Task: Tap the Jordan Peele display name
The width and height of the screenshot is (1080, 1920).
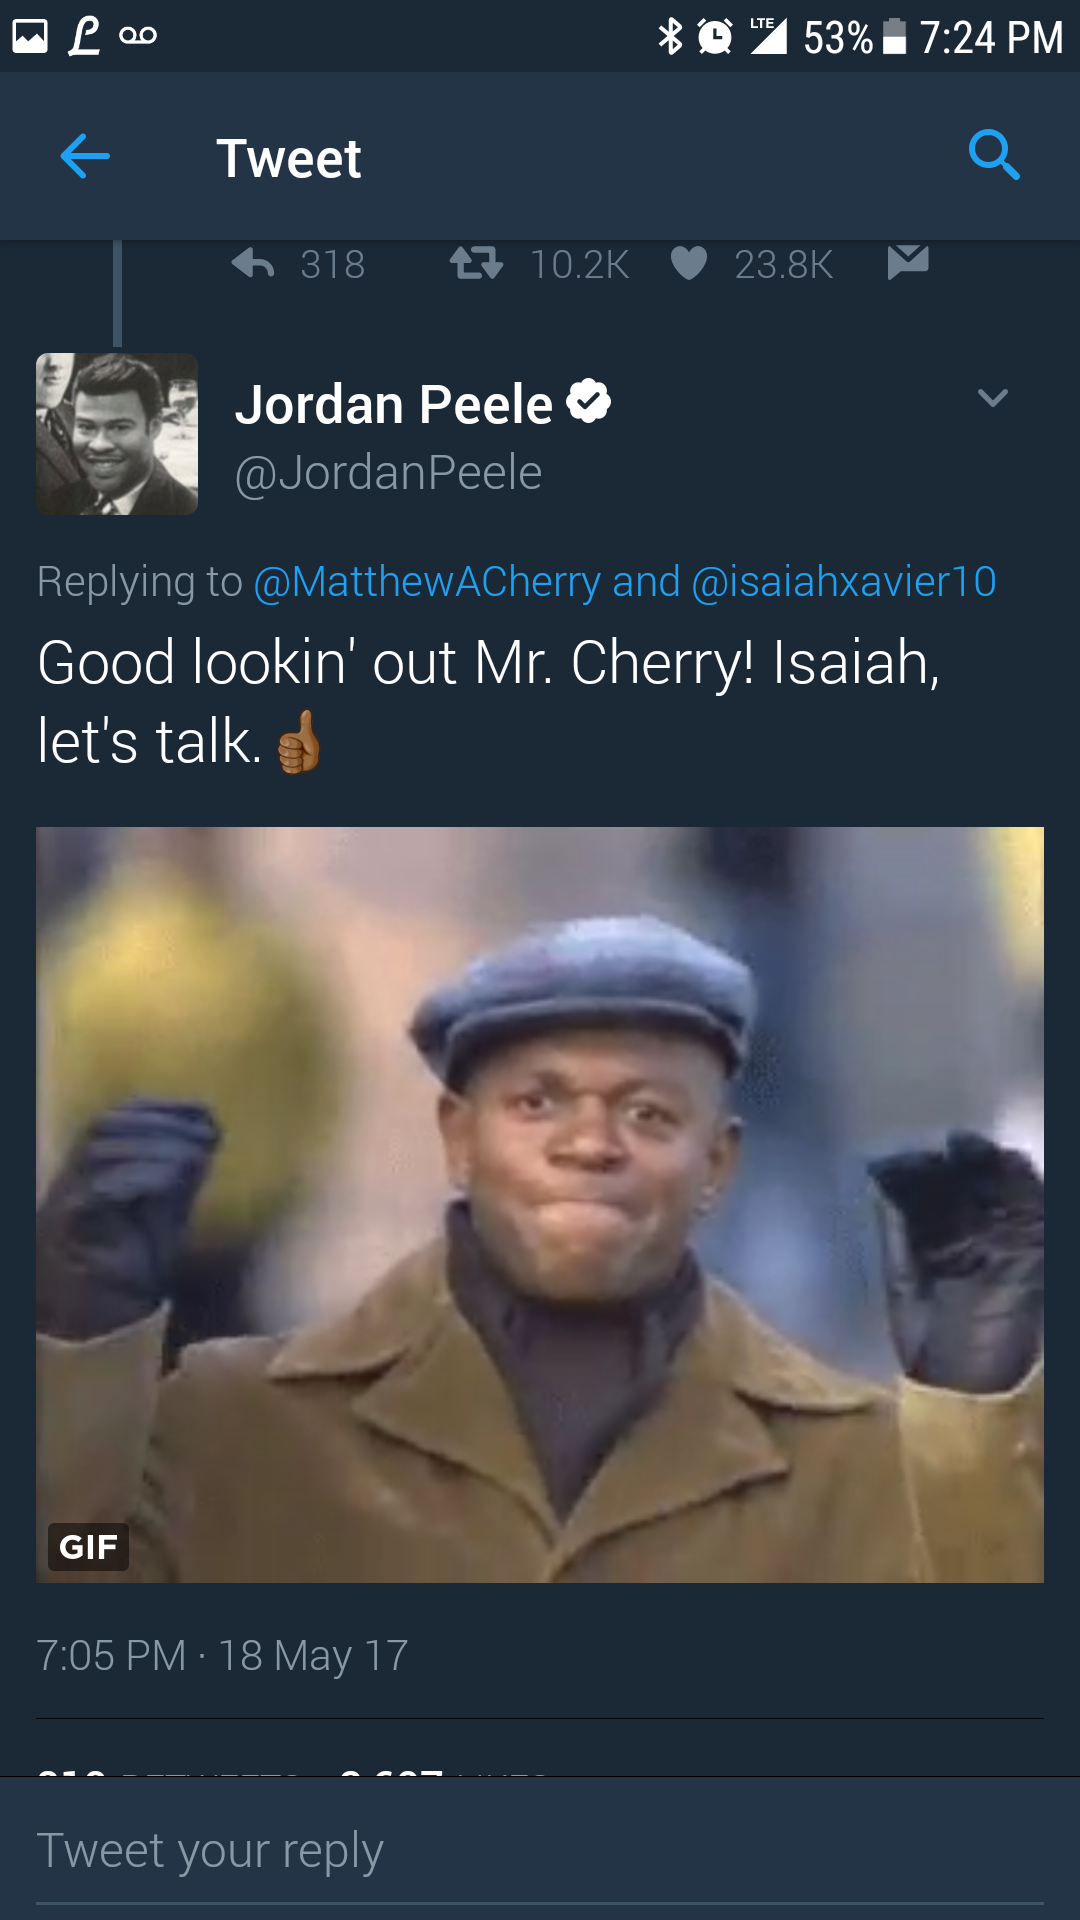Action: (x=394, y=405)
